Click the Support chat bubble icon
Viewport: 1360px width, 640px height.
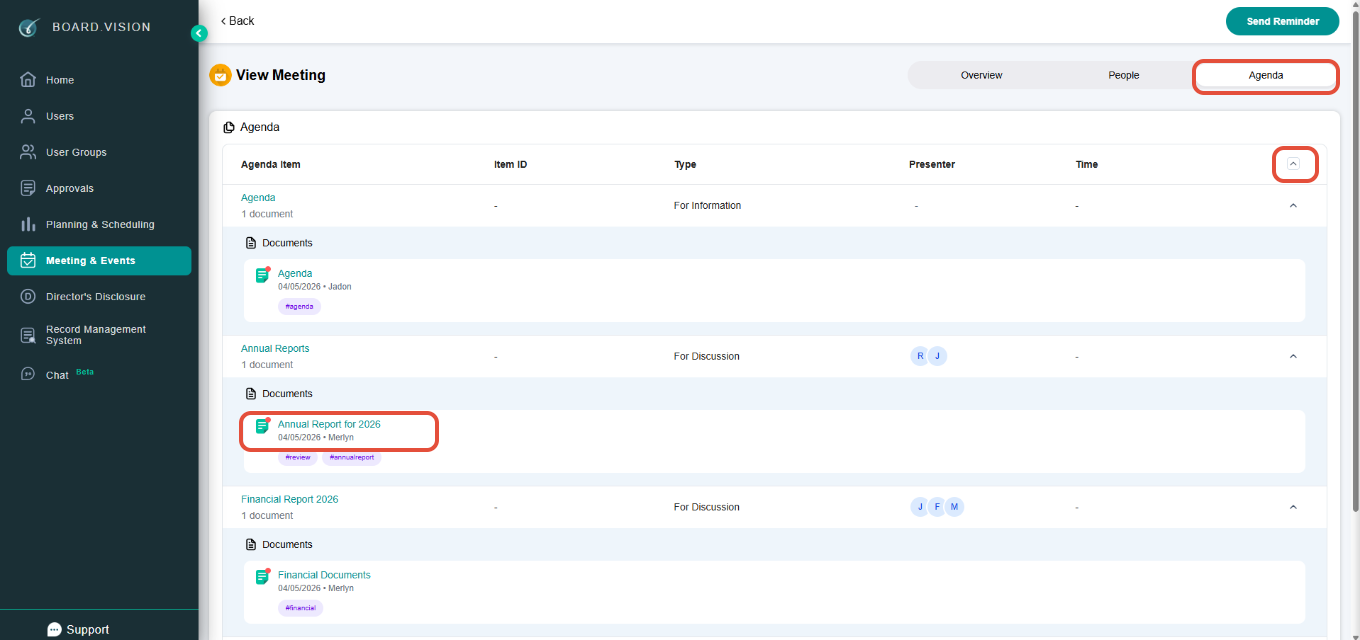click(x=55, y=630)
